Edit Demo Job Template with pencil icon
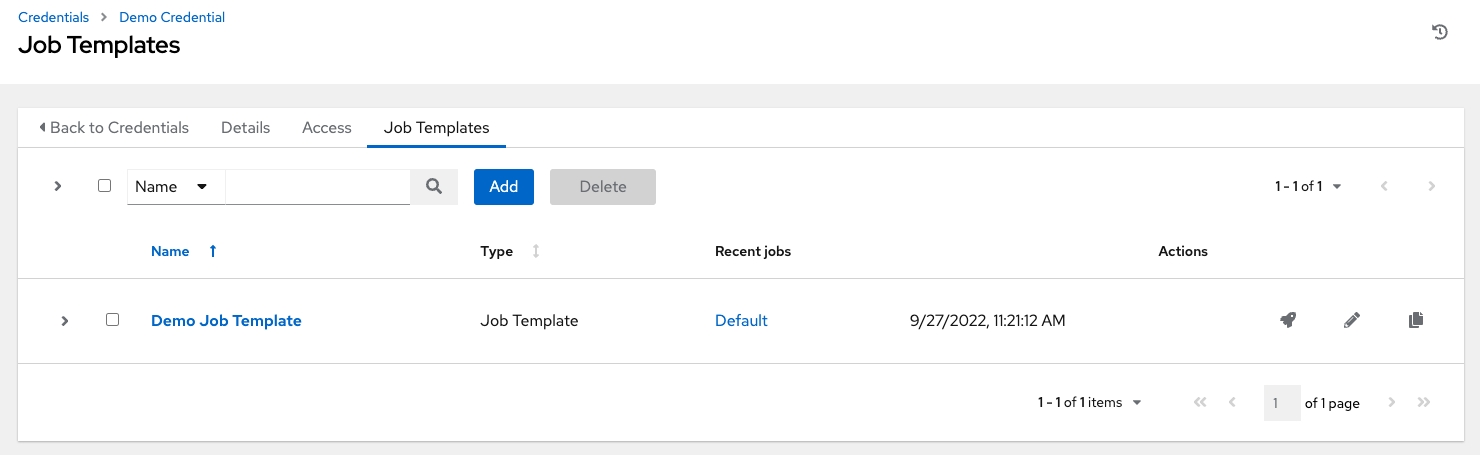The image size is (1480, 455). [x=1352, y=321]
